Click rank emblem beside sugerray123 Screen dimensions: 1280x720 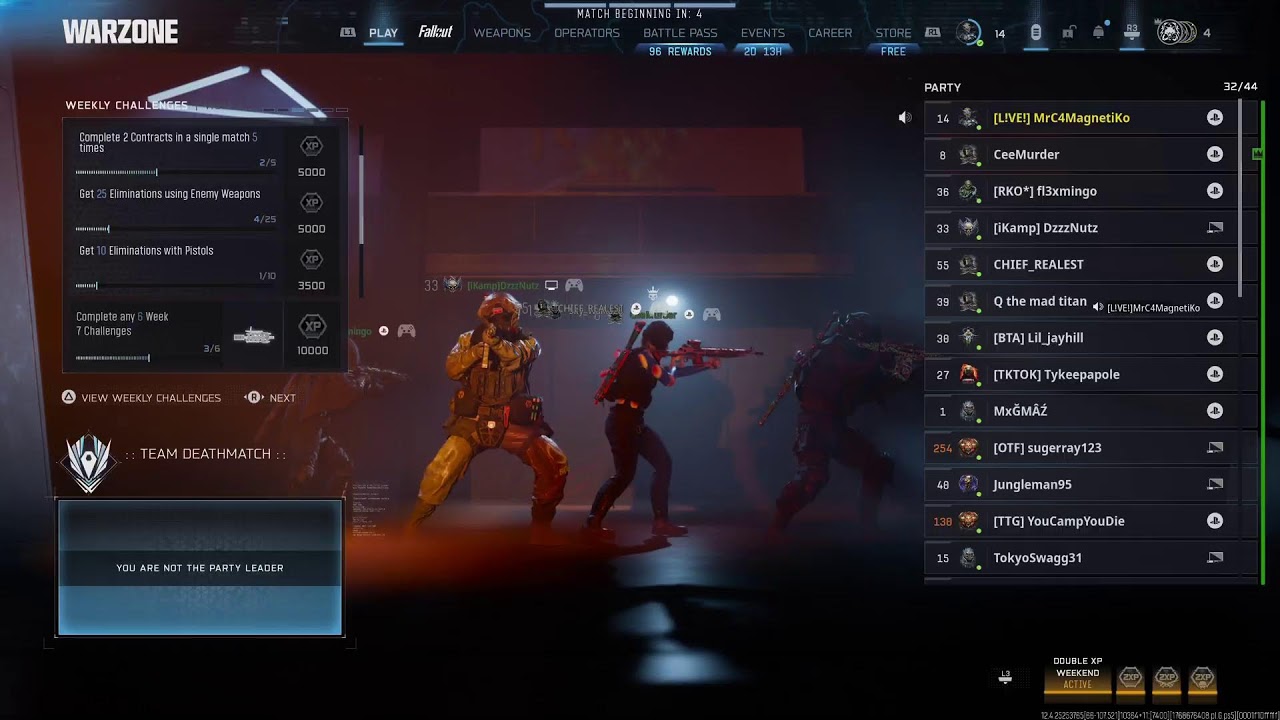968,448
